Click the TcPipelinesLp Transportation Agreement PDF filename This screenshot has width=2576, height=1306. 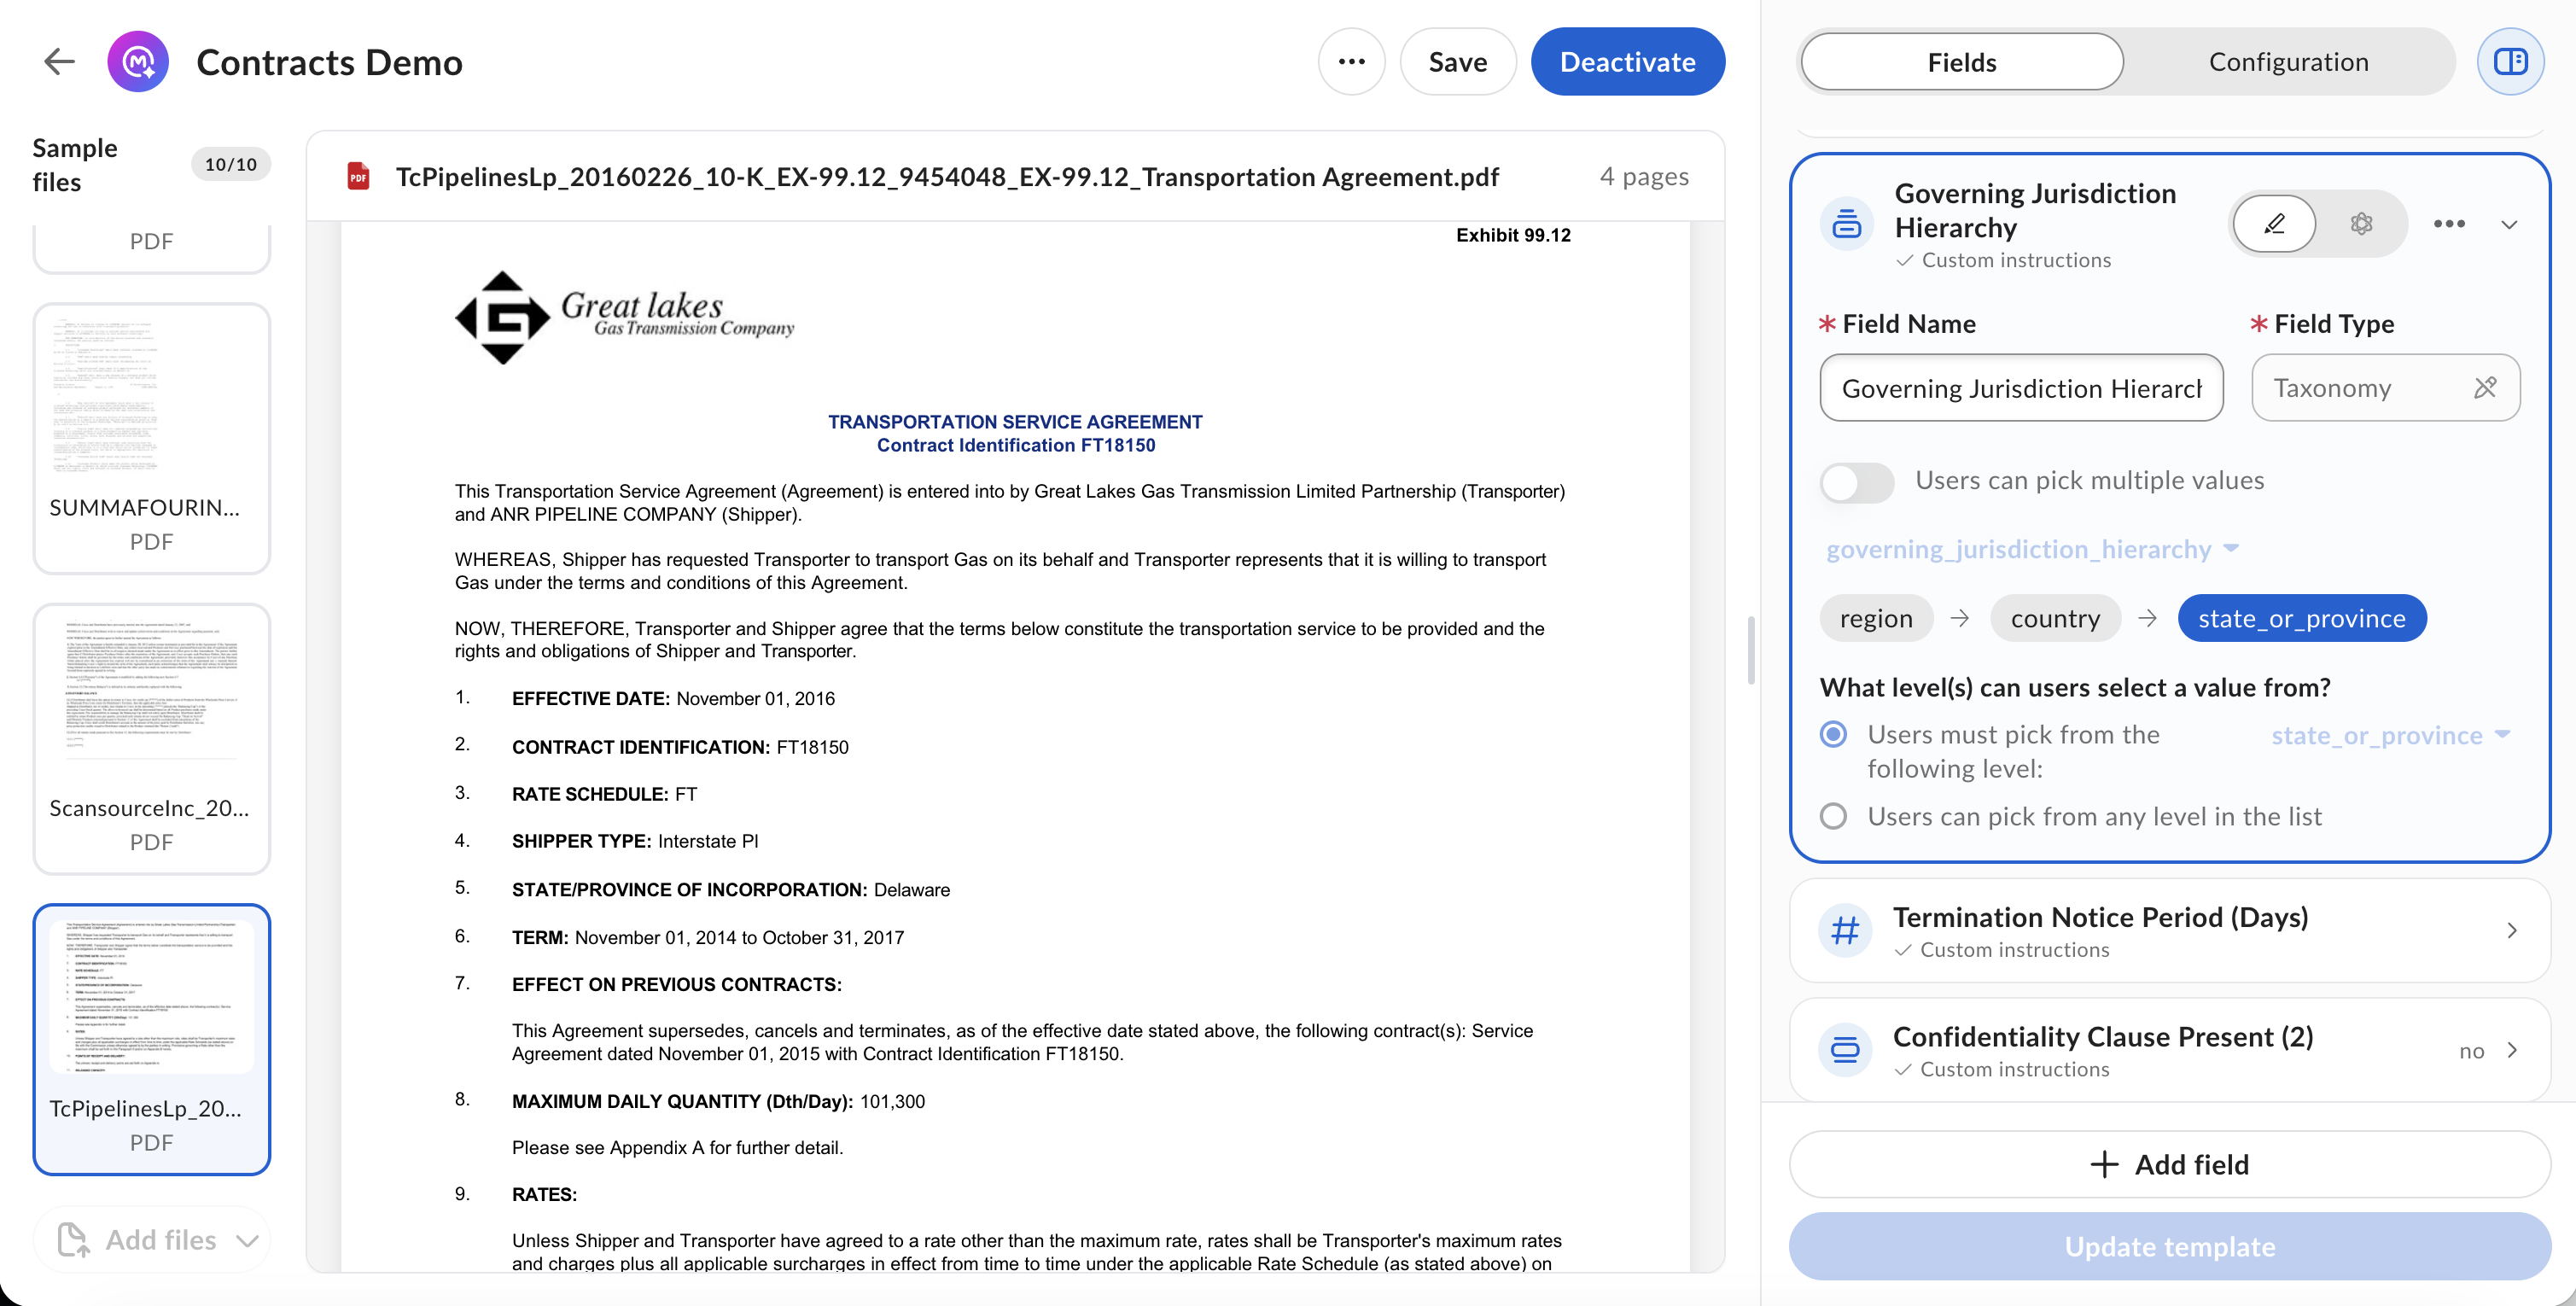[x=947, y=177]
